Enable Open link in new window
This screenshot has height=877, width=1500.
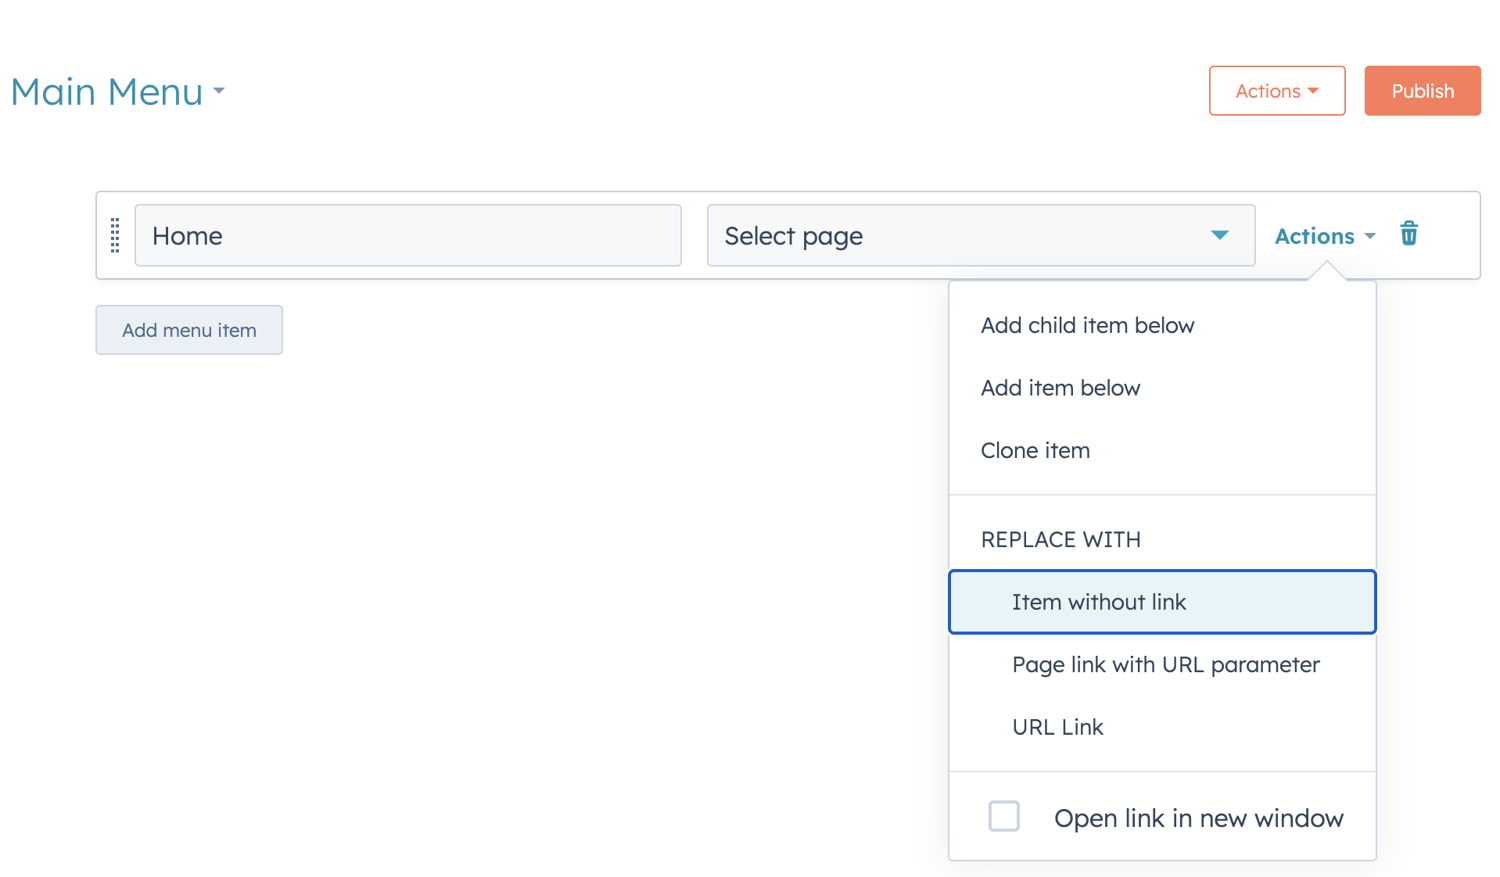coord(1003,816)
